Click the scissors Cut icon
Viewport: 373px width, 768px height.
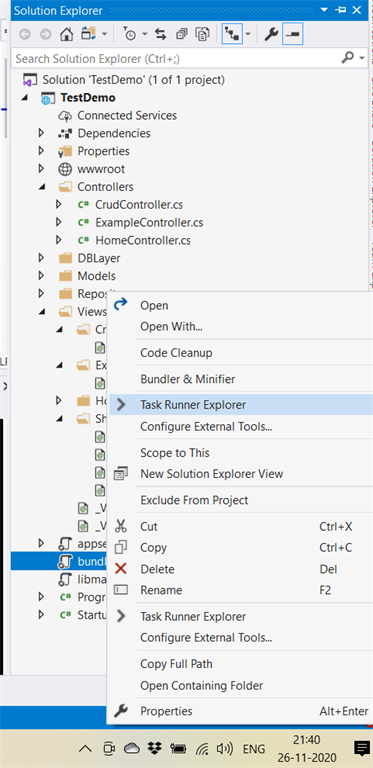tap(120, 527)
